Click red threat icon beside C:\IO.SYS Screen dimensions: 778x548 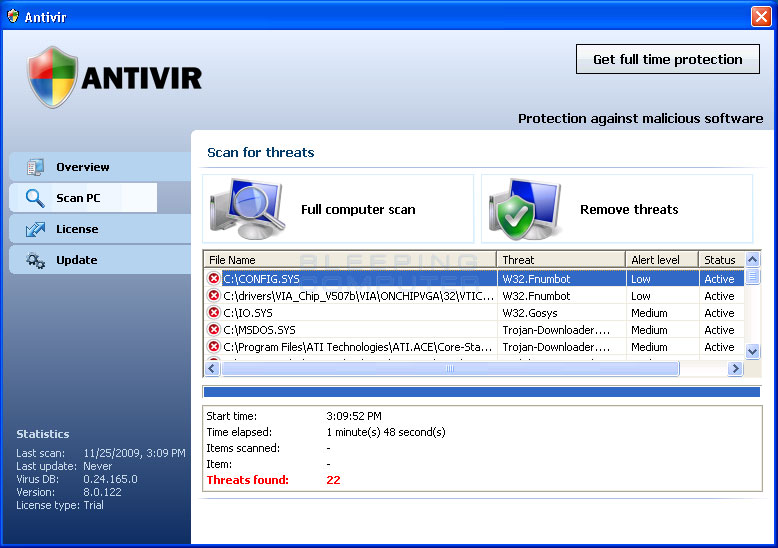pyautogui.click(x=213, y=313)
